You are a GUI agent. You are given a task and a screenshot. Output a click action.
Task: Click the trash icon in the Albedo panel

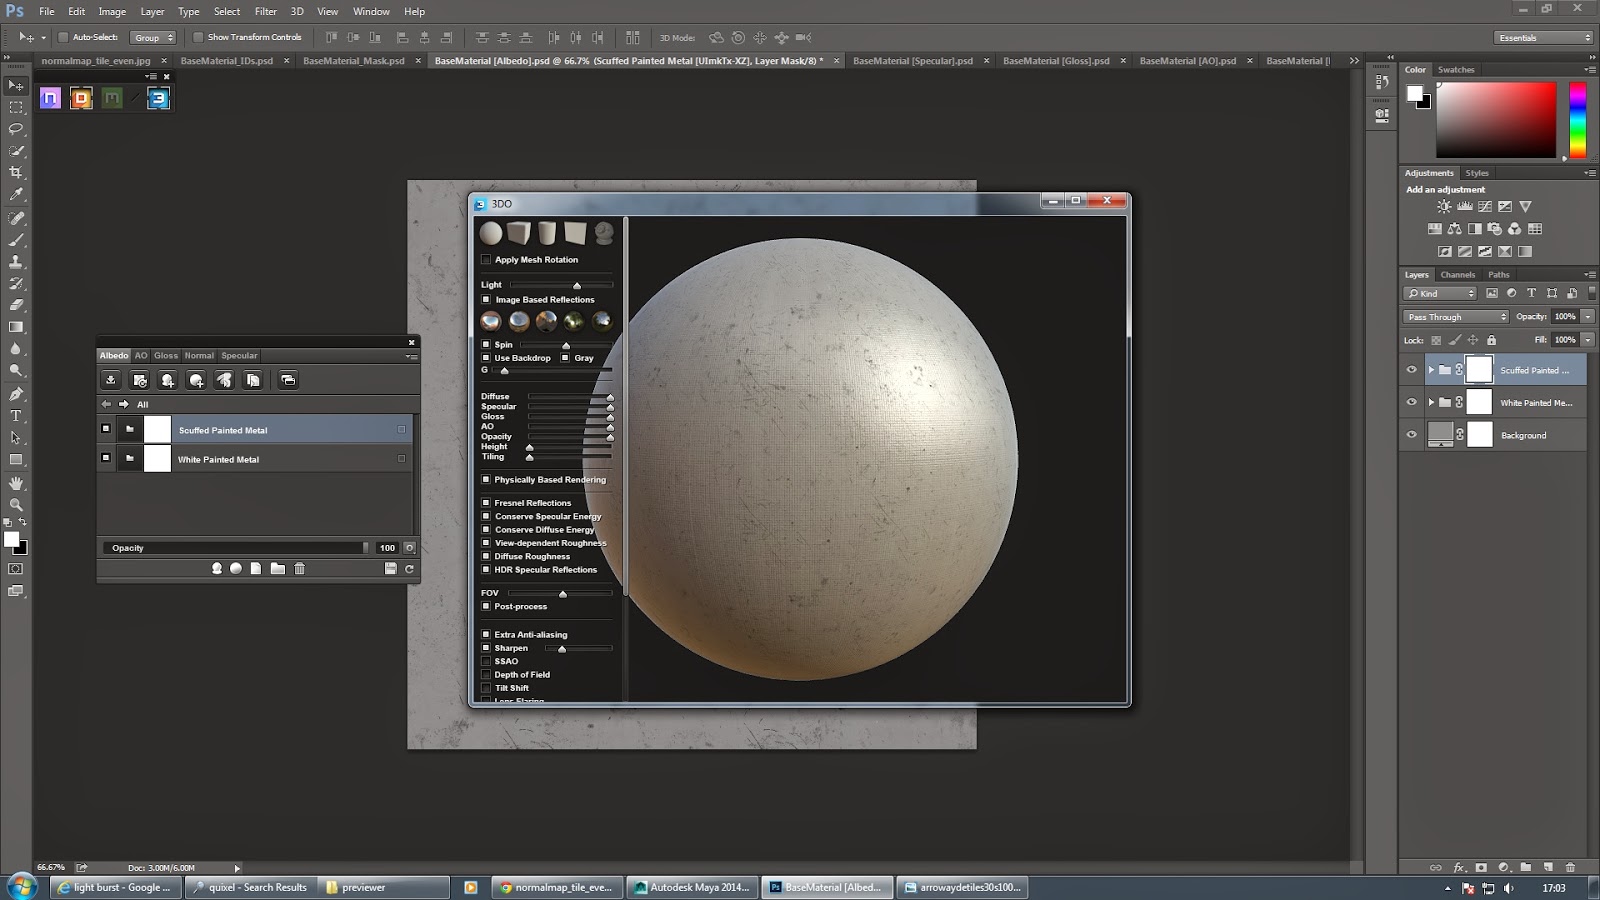[x=299, y=569]
